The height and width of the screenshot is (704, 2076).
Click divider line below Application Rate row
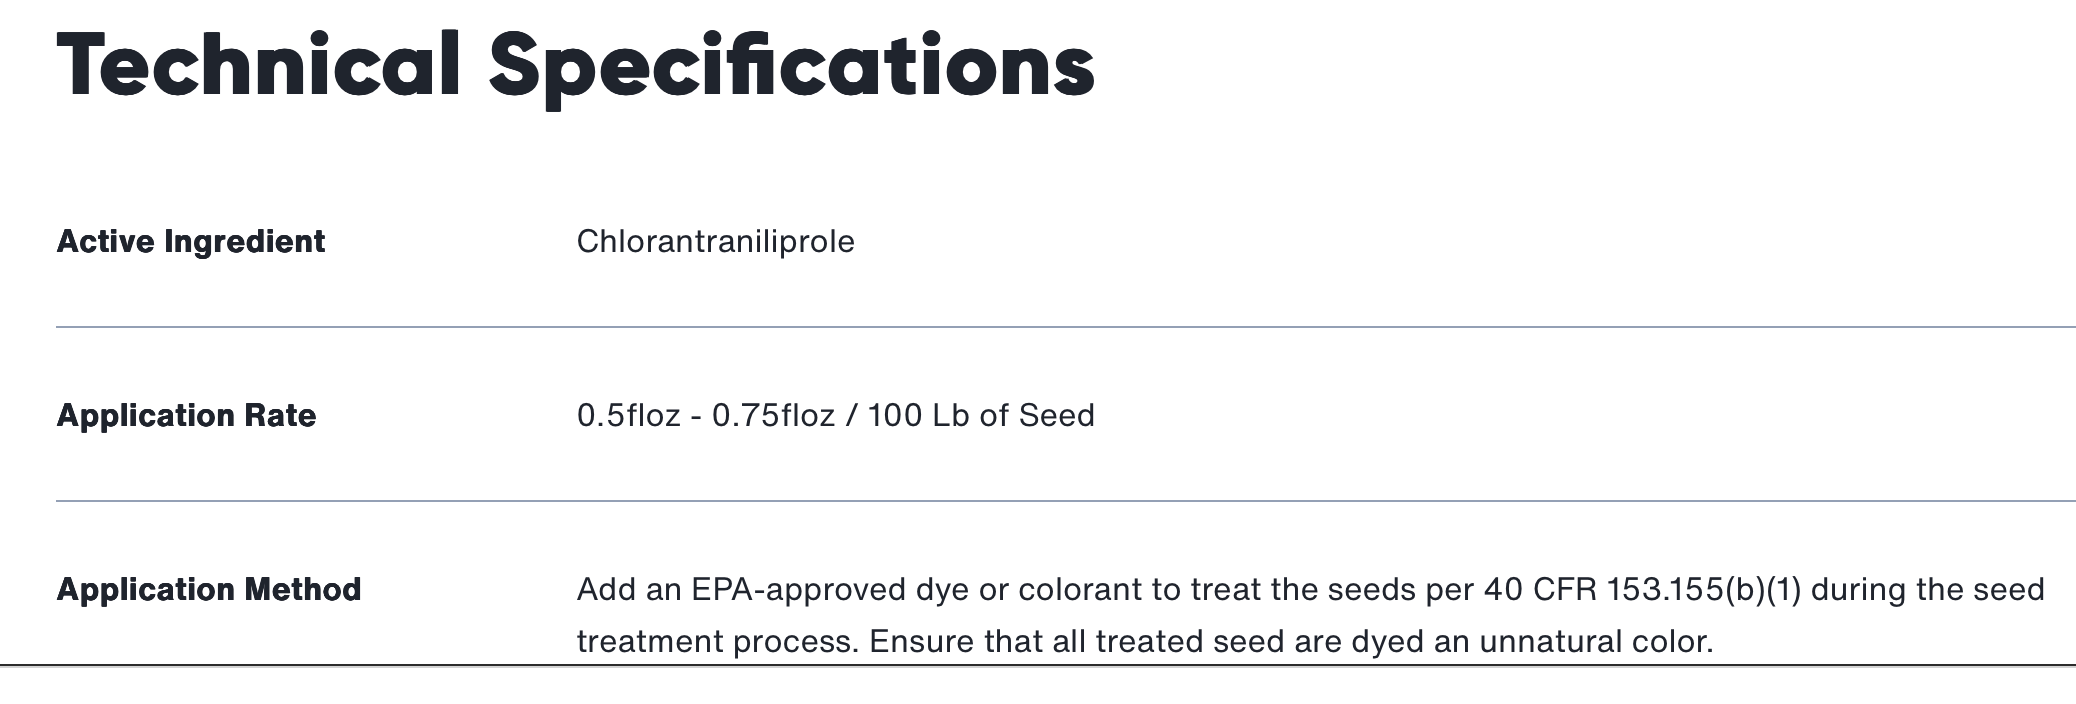[x=1065, y=501]
